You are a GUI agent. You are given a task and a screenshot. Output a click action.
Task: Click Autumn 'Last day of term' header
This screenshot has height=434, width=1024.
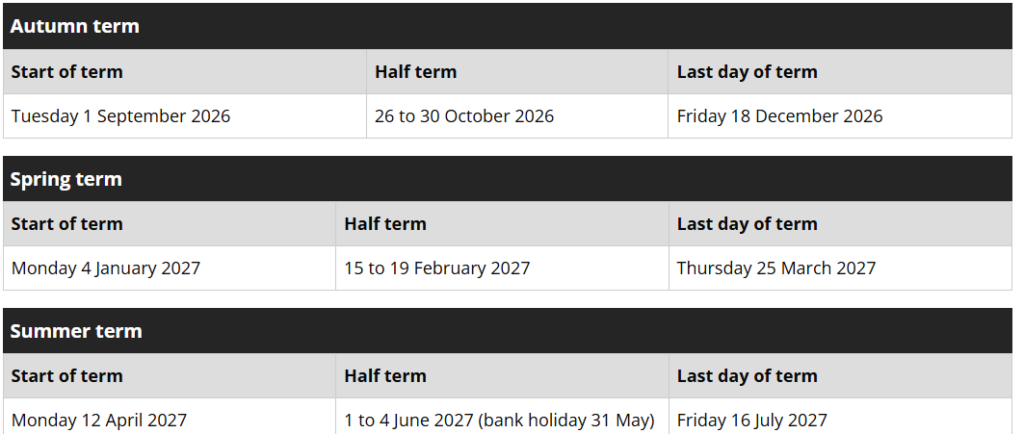pos(840,72)
